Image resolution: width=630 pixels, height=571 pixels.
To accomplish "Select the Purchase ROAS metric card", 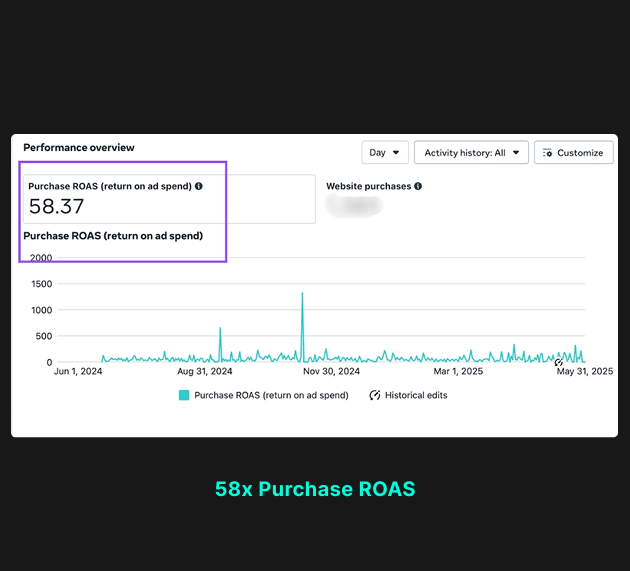I will pyautogui.click(x=170, y=200).
